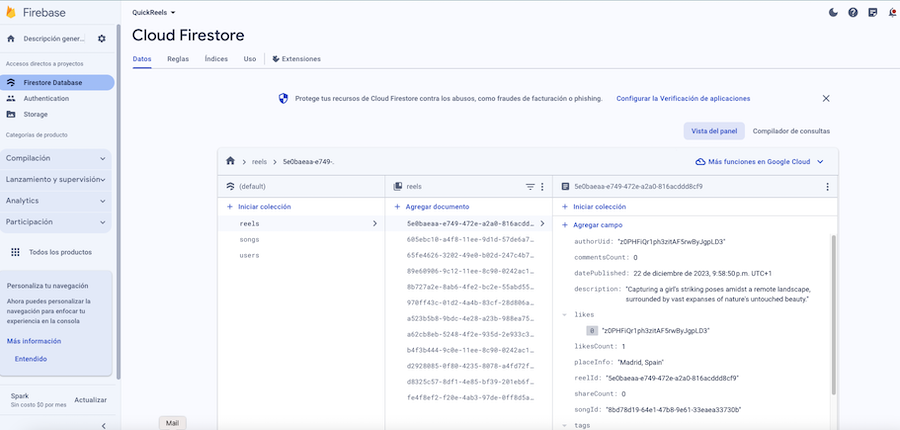Click the shield icon in the banner
Viewport: 900px width, 430px height.
click(283, 99)
